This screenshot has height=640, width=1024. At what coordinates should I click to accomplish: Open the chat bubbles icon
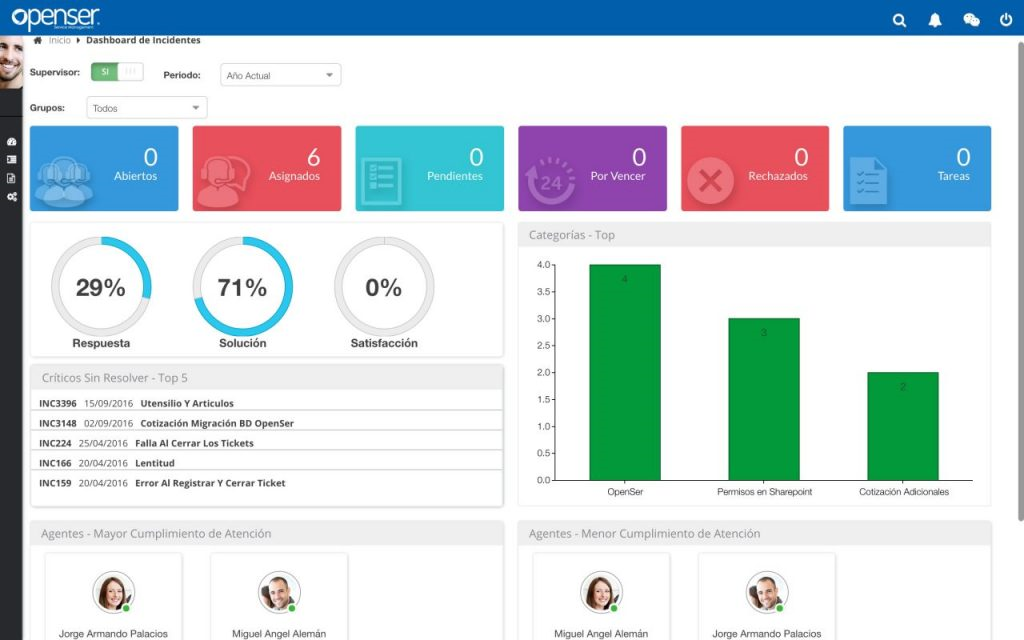971,20
